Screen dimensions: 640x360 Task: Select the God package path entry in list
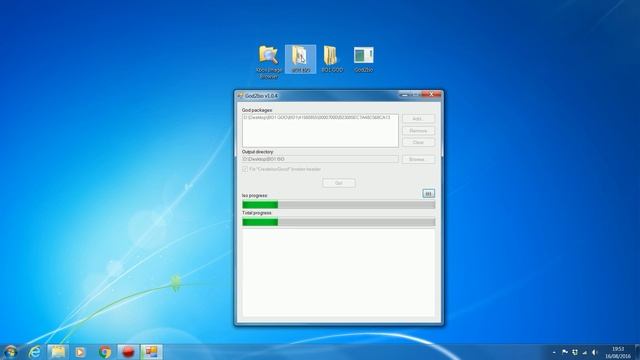point(316,118)
